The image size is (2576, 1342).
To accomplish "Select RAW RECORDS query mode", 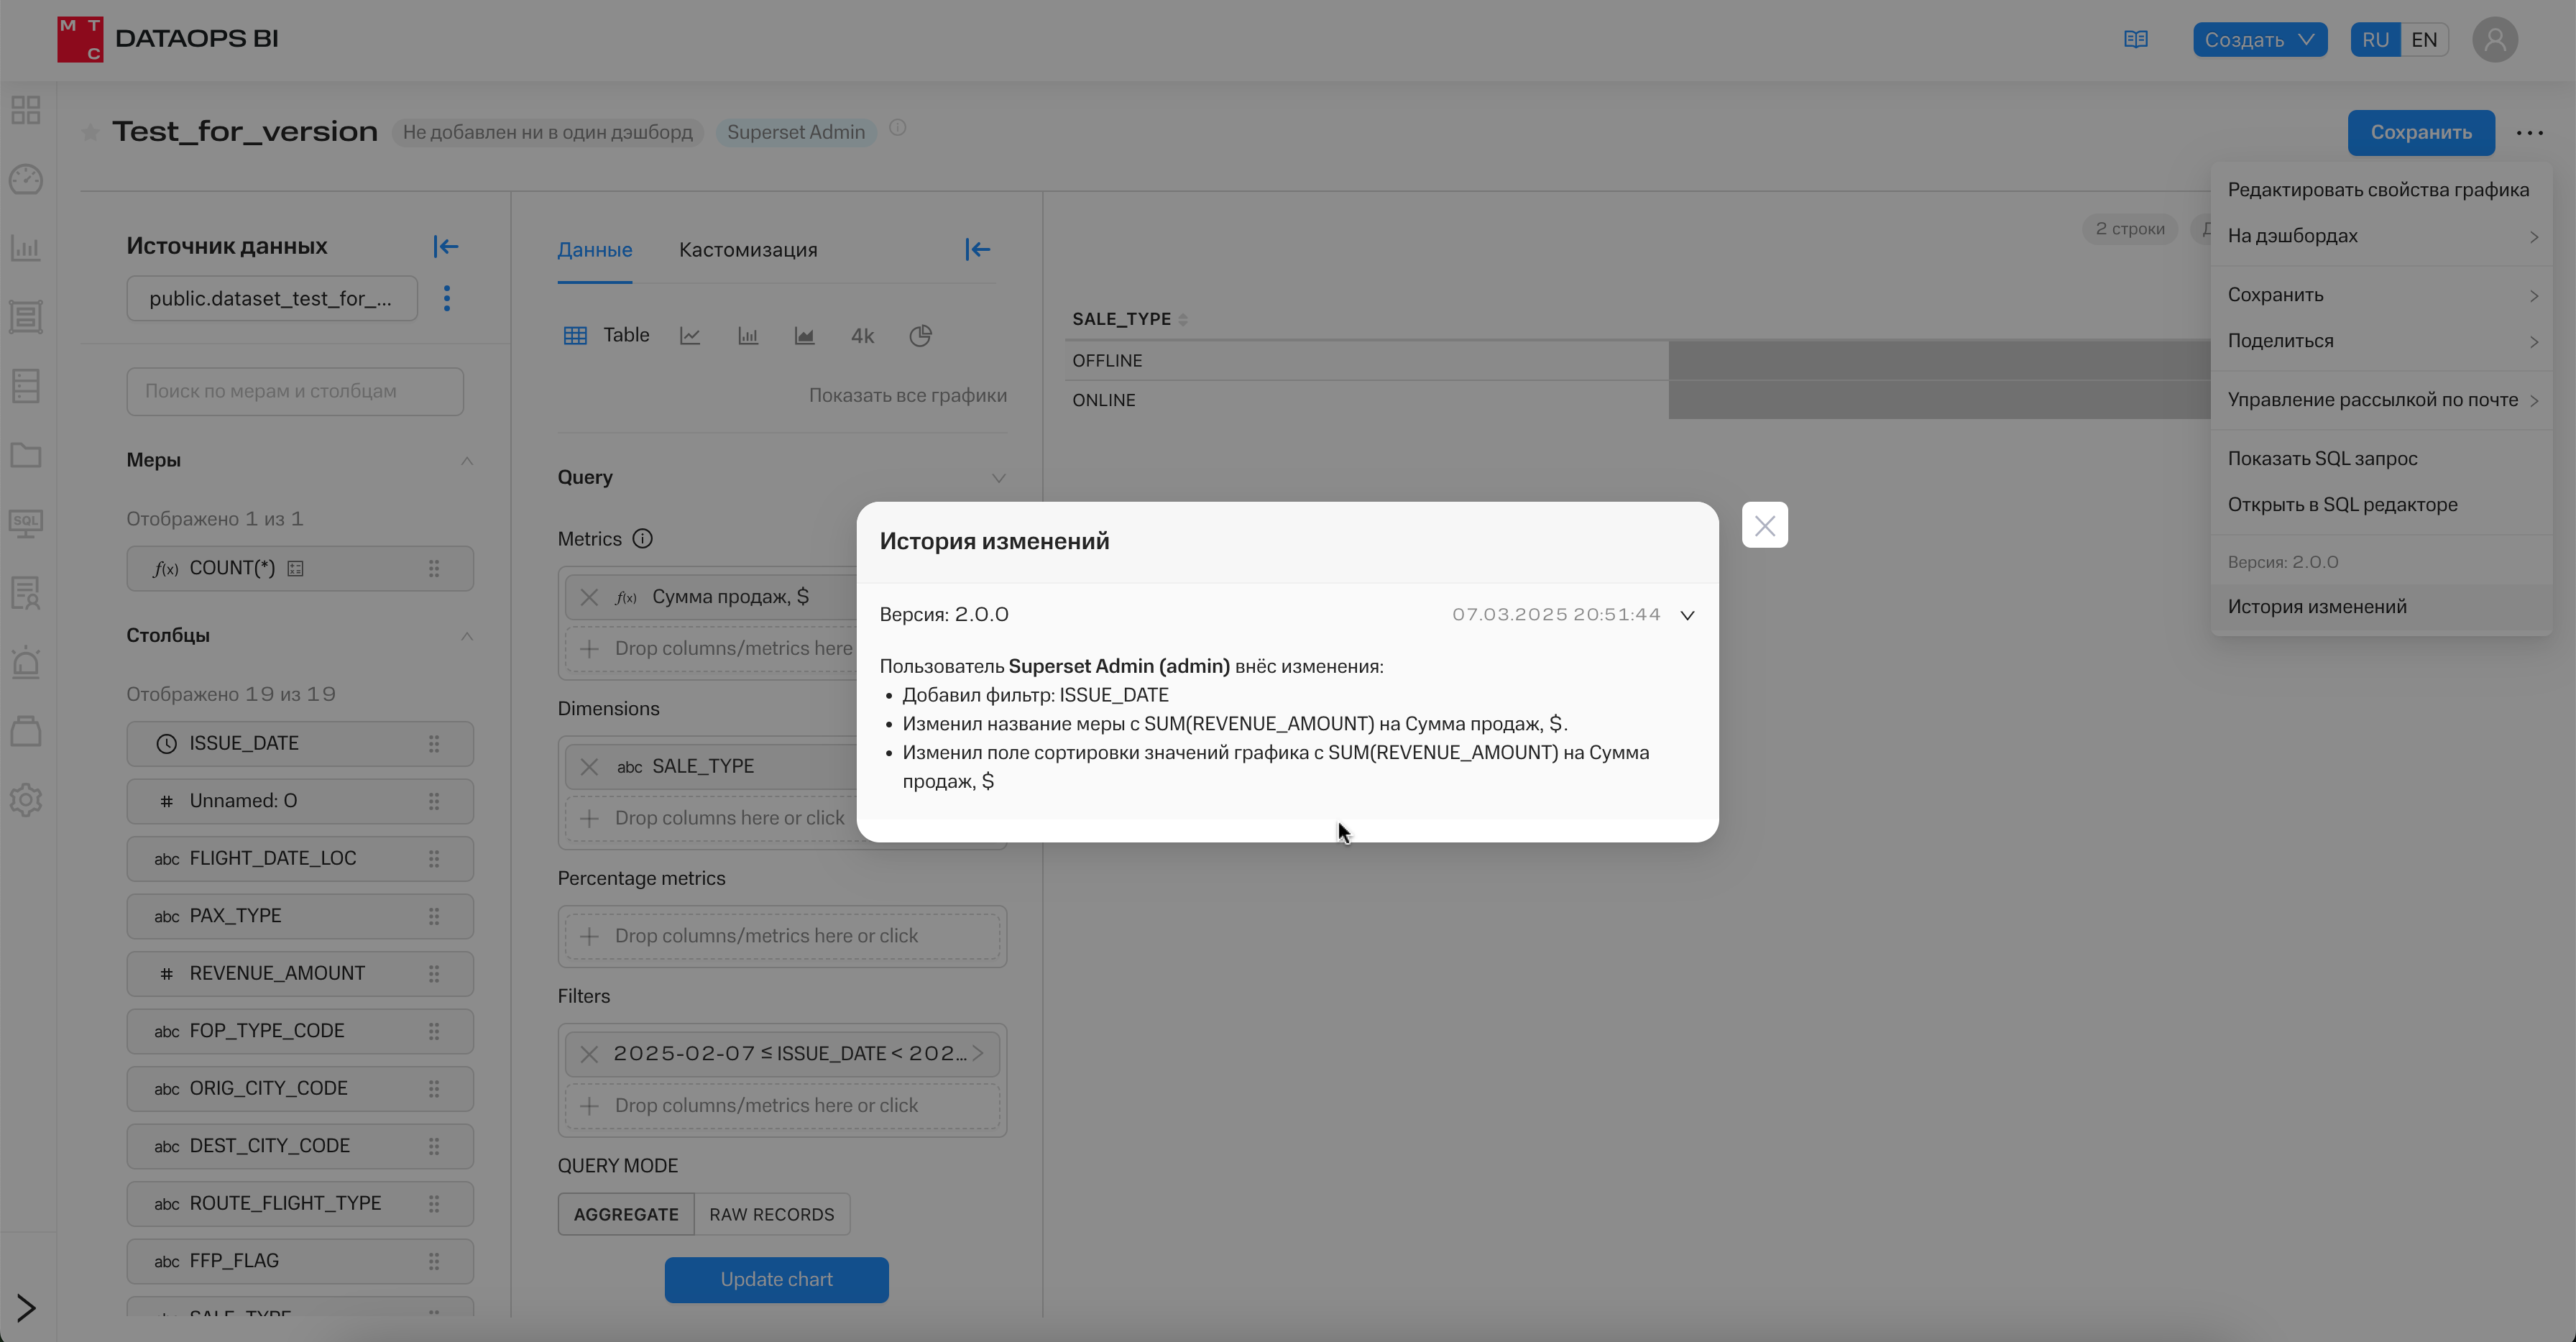I will [772, 1214].
